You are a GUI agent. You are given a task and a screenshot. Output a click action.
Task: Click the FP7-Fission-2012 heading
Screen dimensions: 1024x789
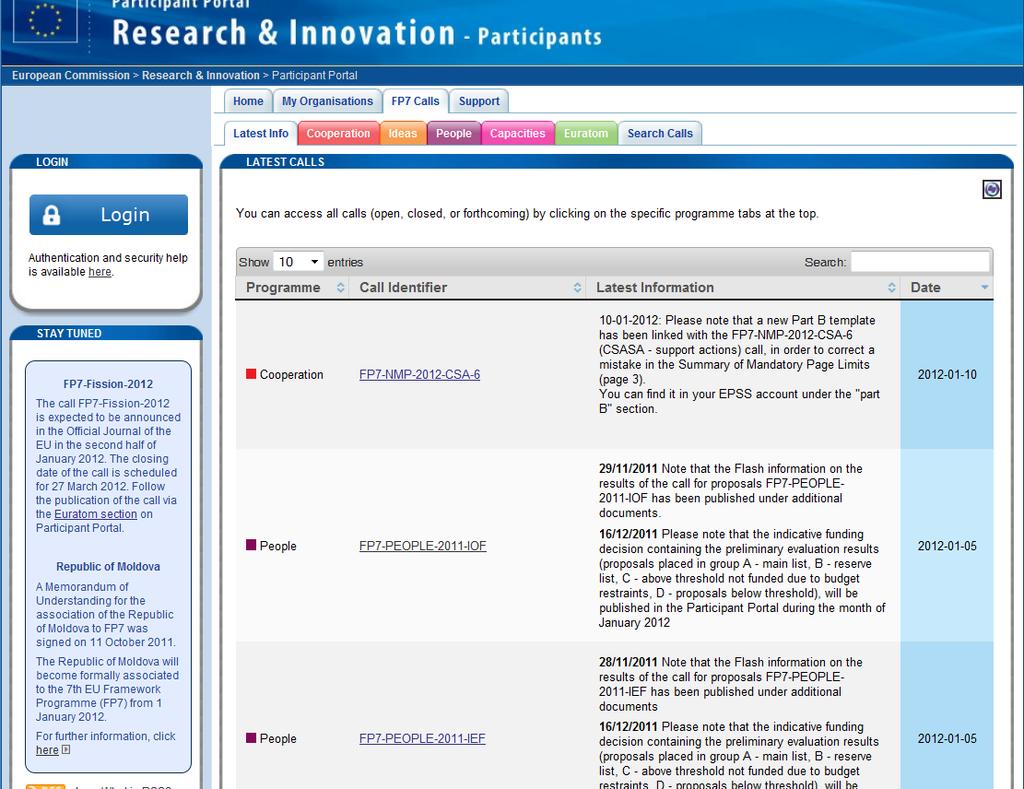108,384
